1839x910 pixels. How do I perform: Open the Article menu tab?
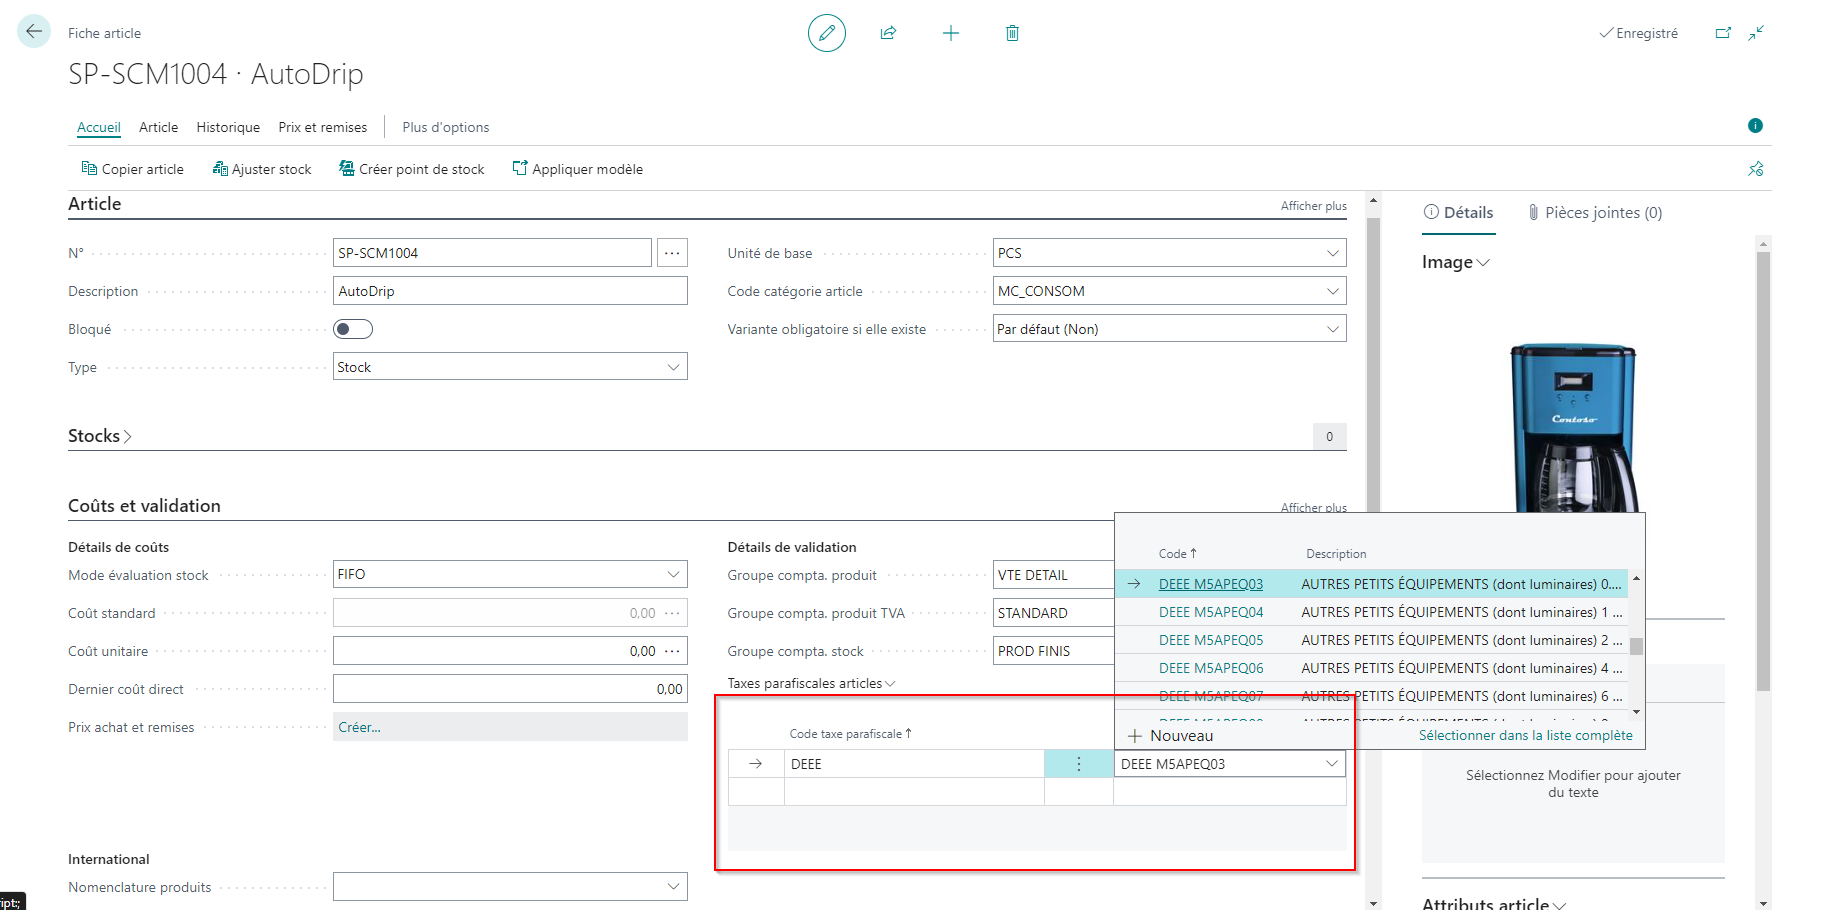[159, 127]
